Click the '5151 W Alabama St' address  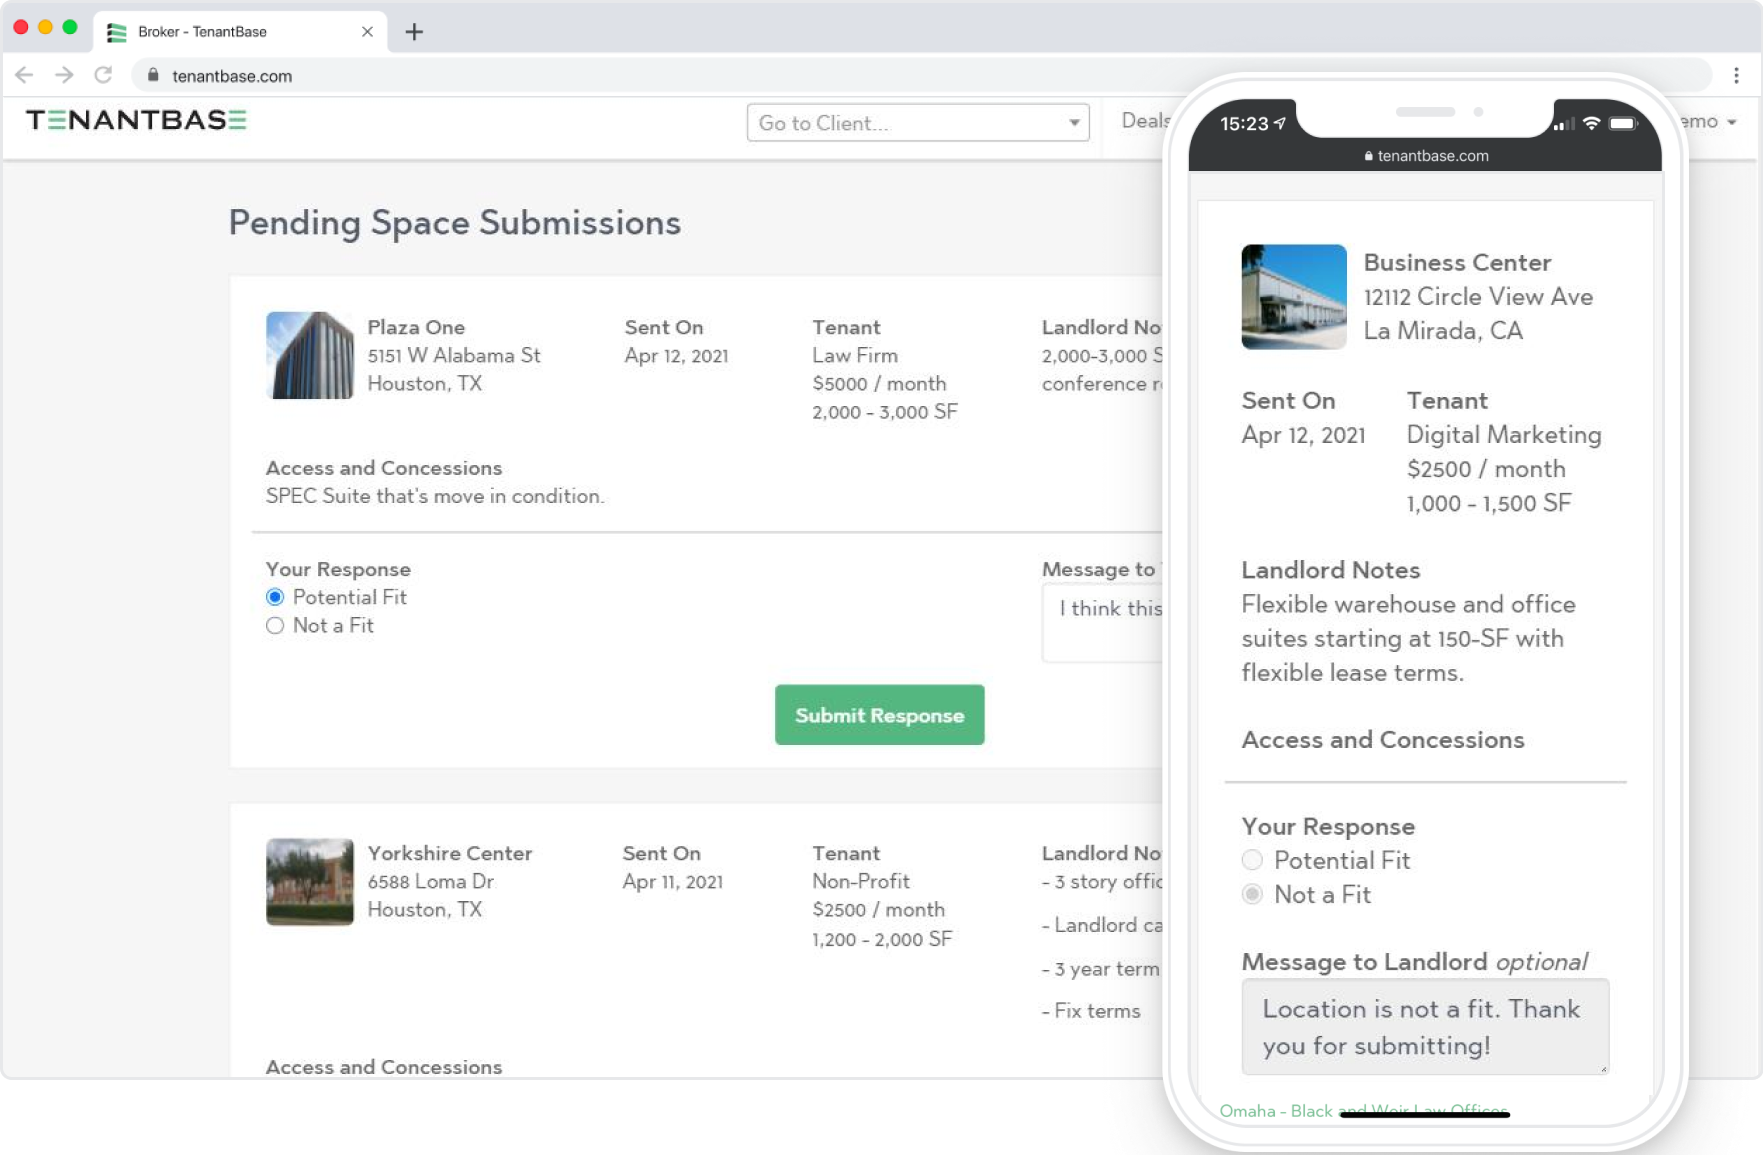pyautogui.click(x=454, y=355)
